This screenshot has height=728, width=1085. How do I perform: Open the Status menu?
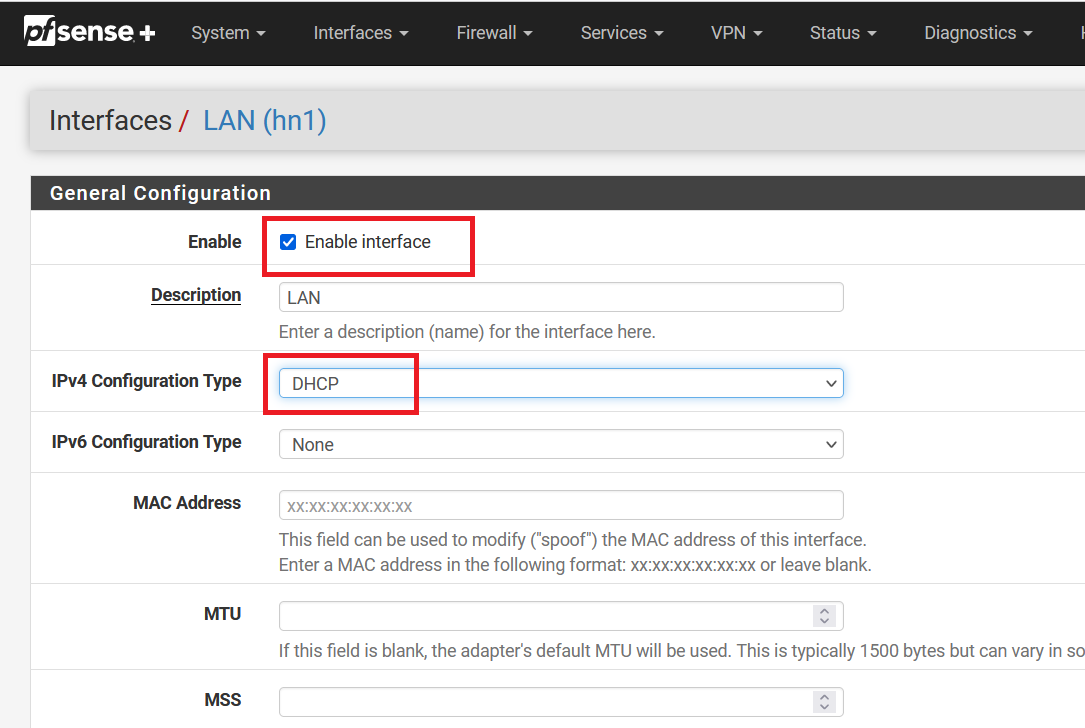[842, 33]
